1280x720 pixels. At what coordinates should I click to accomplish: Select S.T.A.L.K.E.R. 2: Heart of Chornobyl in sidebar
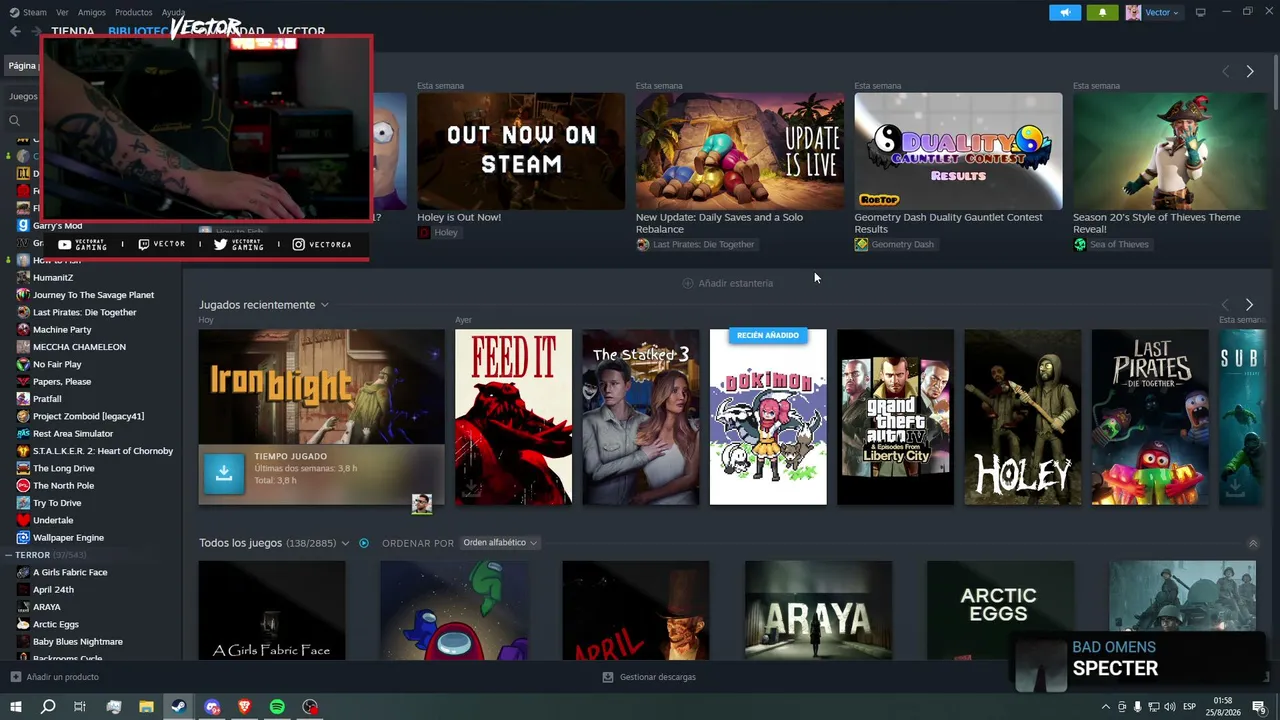[x=103, y=451]
